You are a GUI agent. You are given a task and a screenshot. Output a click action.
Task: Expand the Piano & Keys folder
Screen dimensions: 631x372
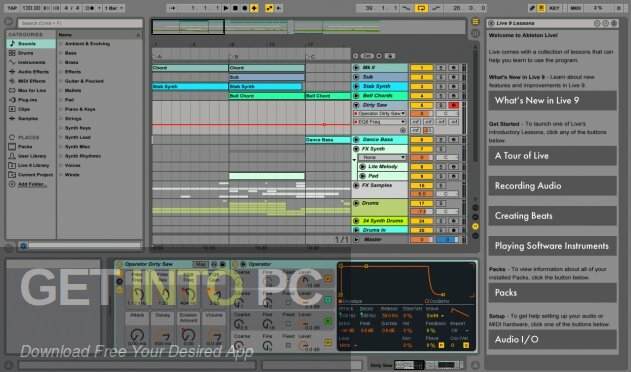61,109
